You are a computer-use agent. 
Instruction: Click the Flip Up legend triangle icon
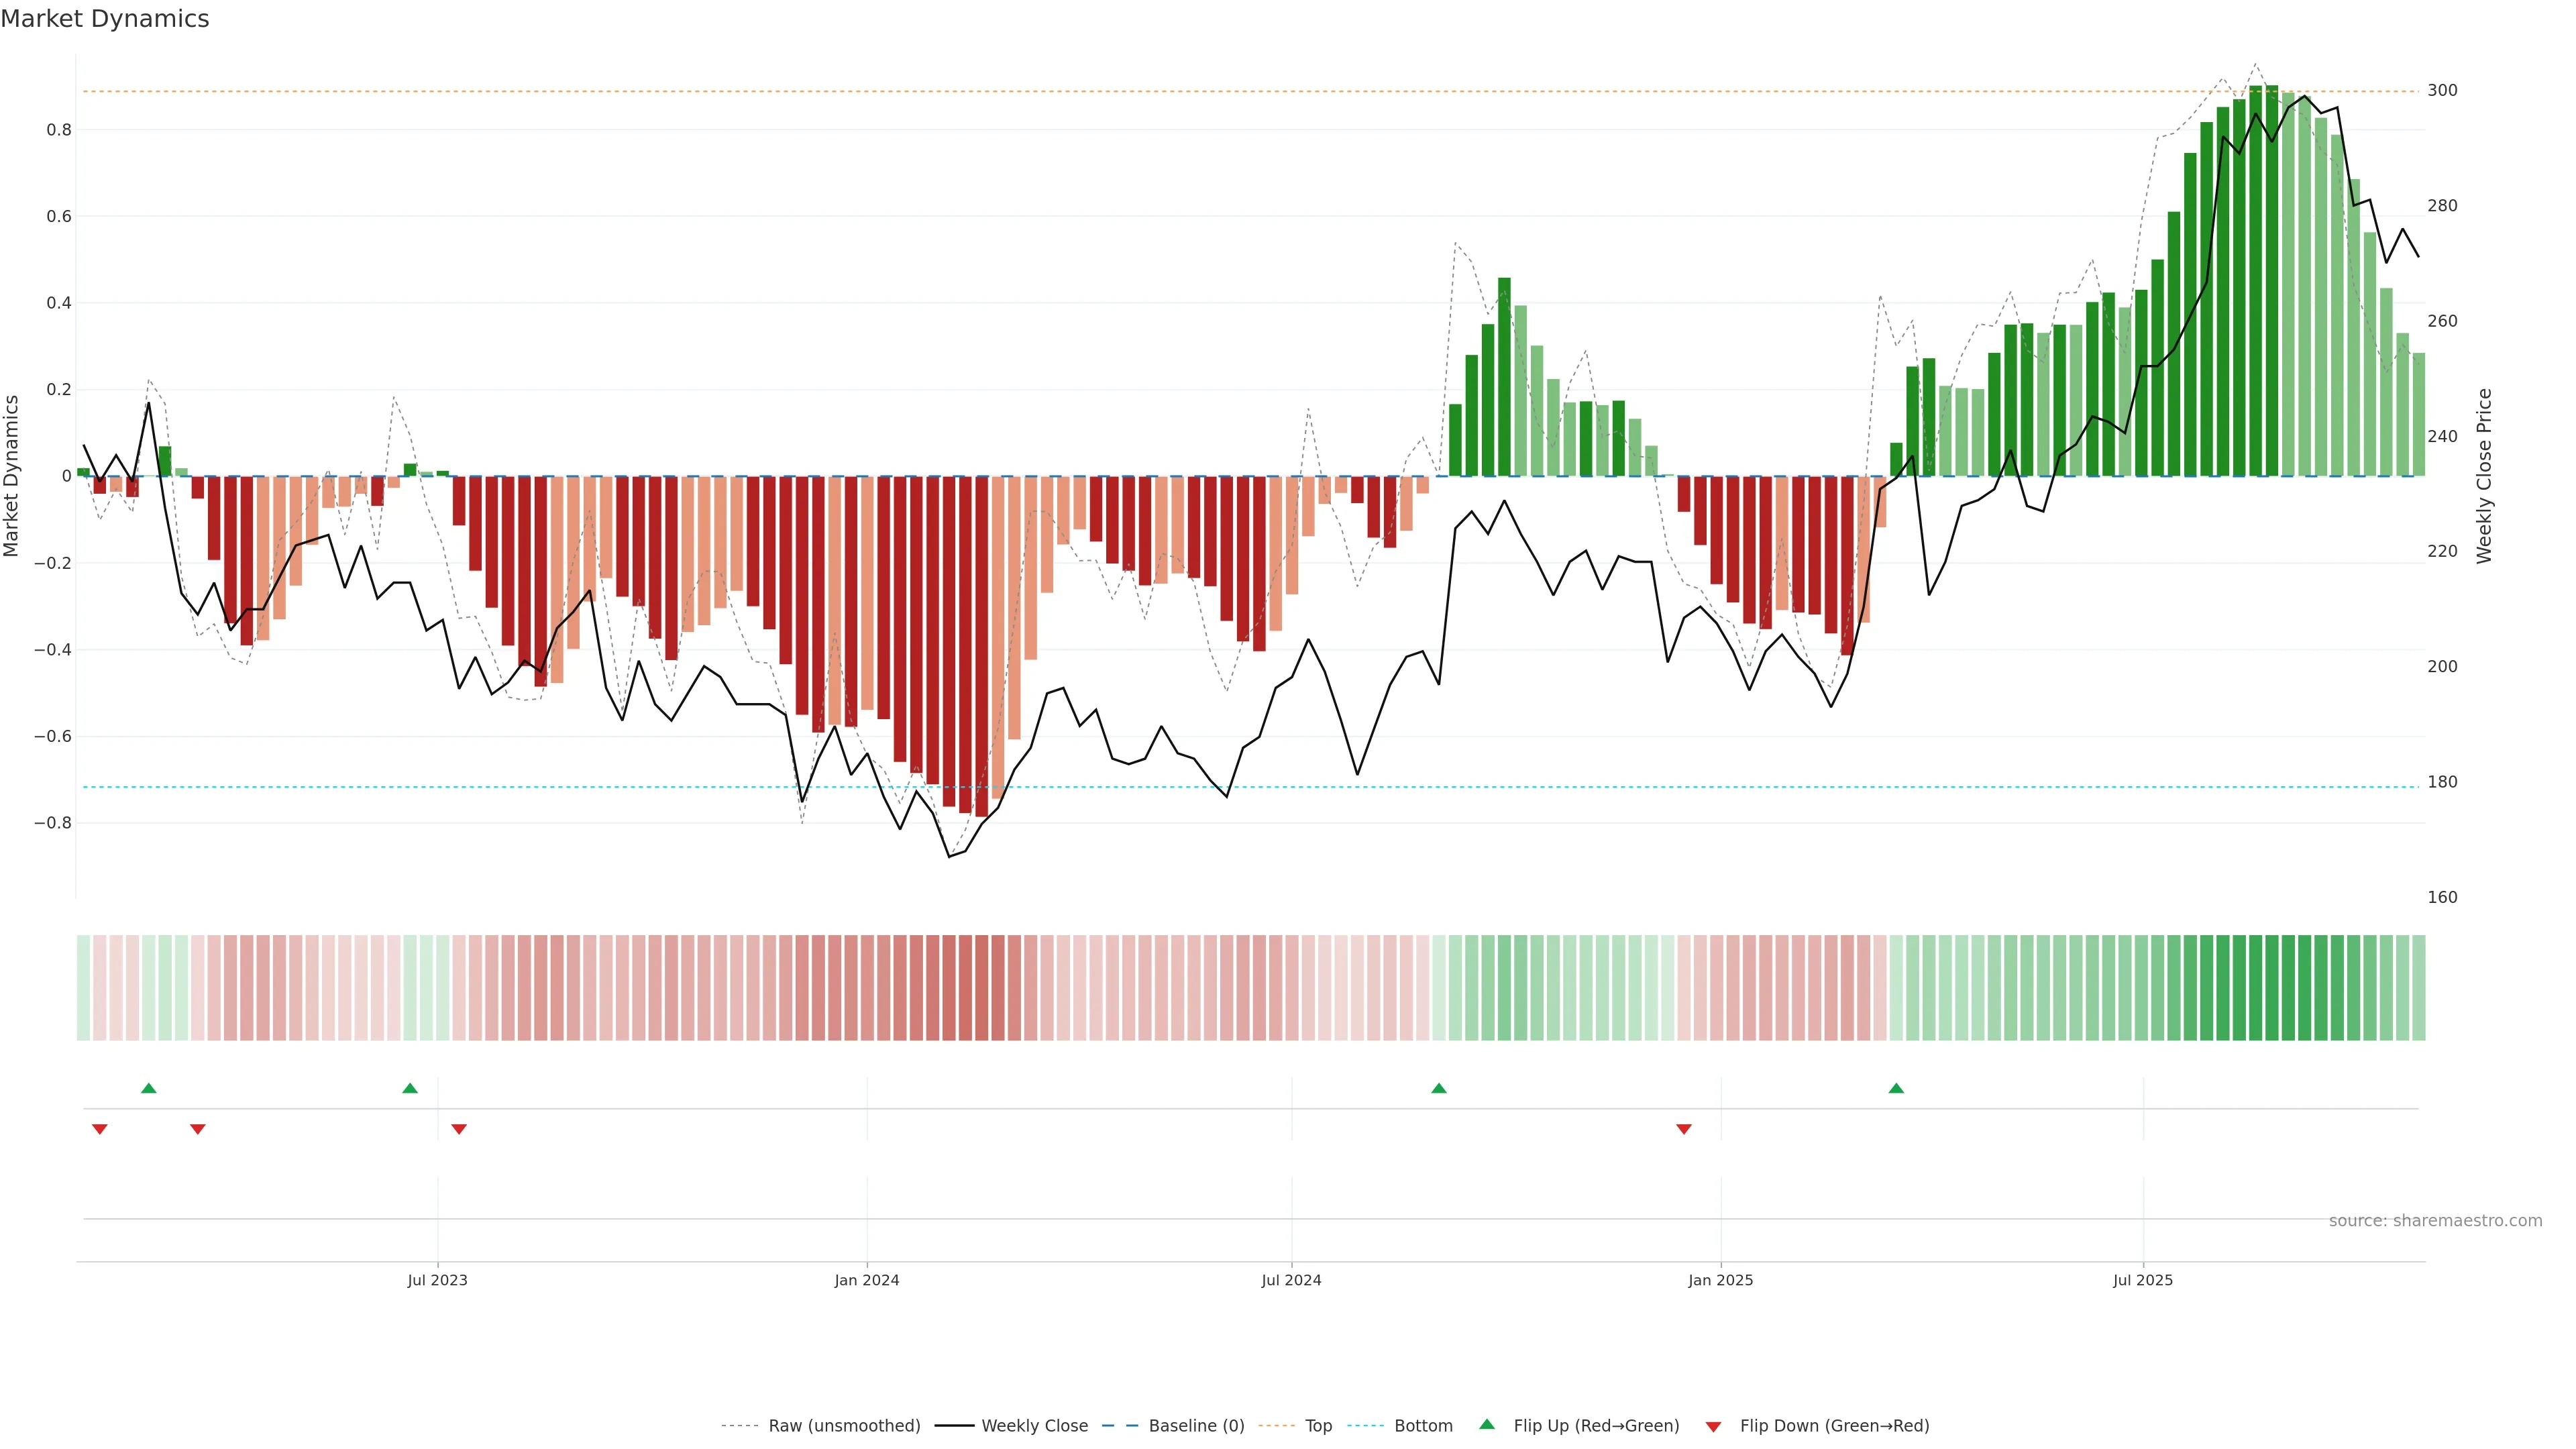1487,1424
